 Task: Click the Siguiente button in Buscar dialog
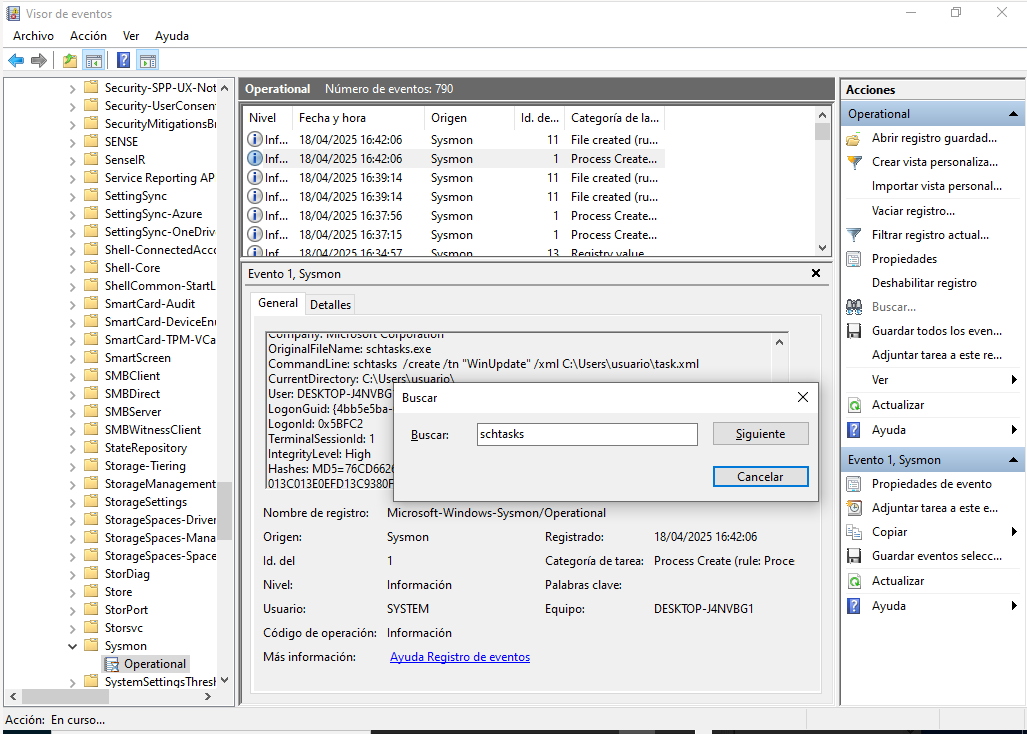(760, 434)
